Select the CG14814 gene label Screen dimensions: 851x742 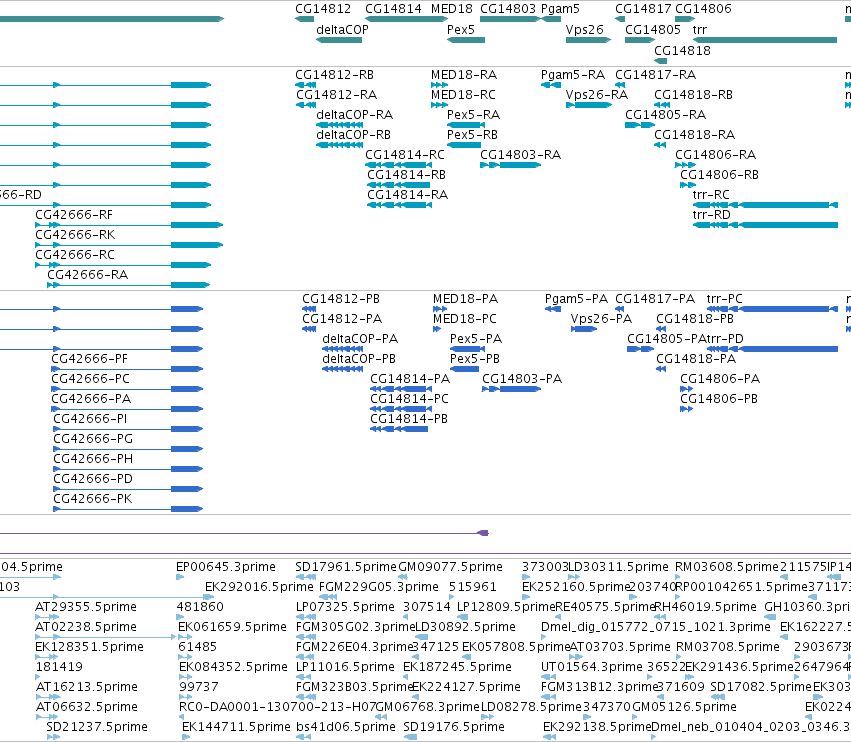pos(393,9)
